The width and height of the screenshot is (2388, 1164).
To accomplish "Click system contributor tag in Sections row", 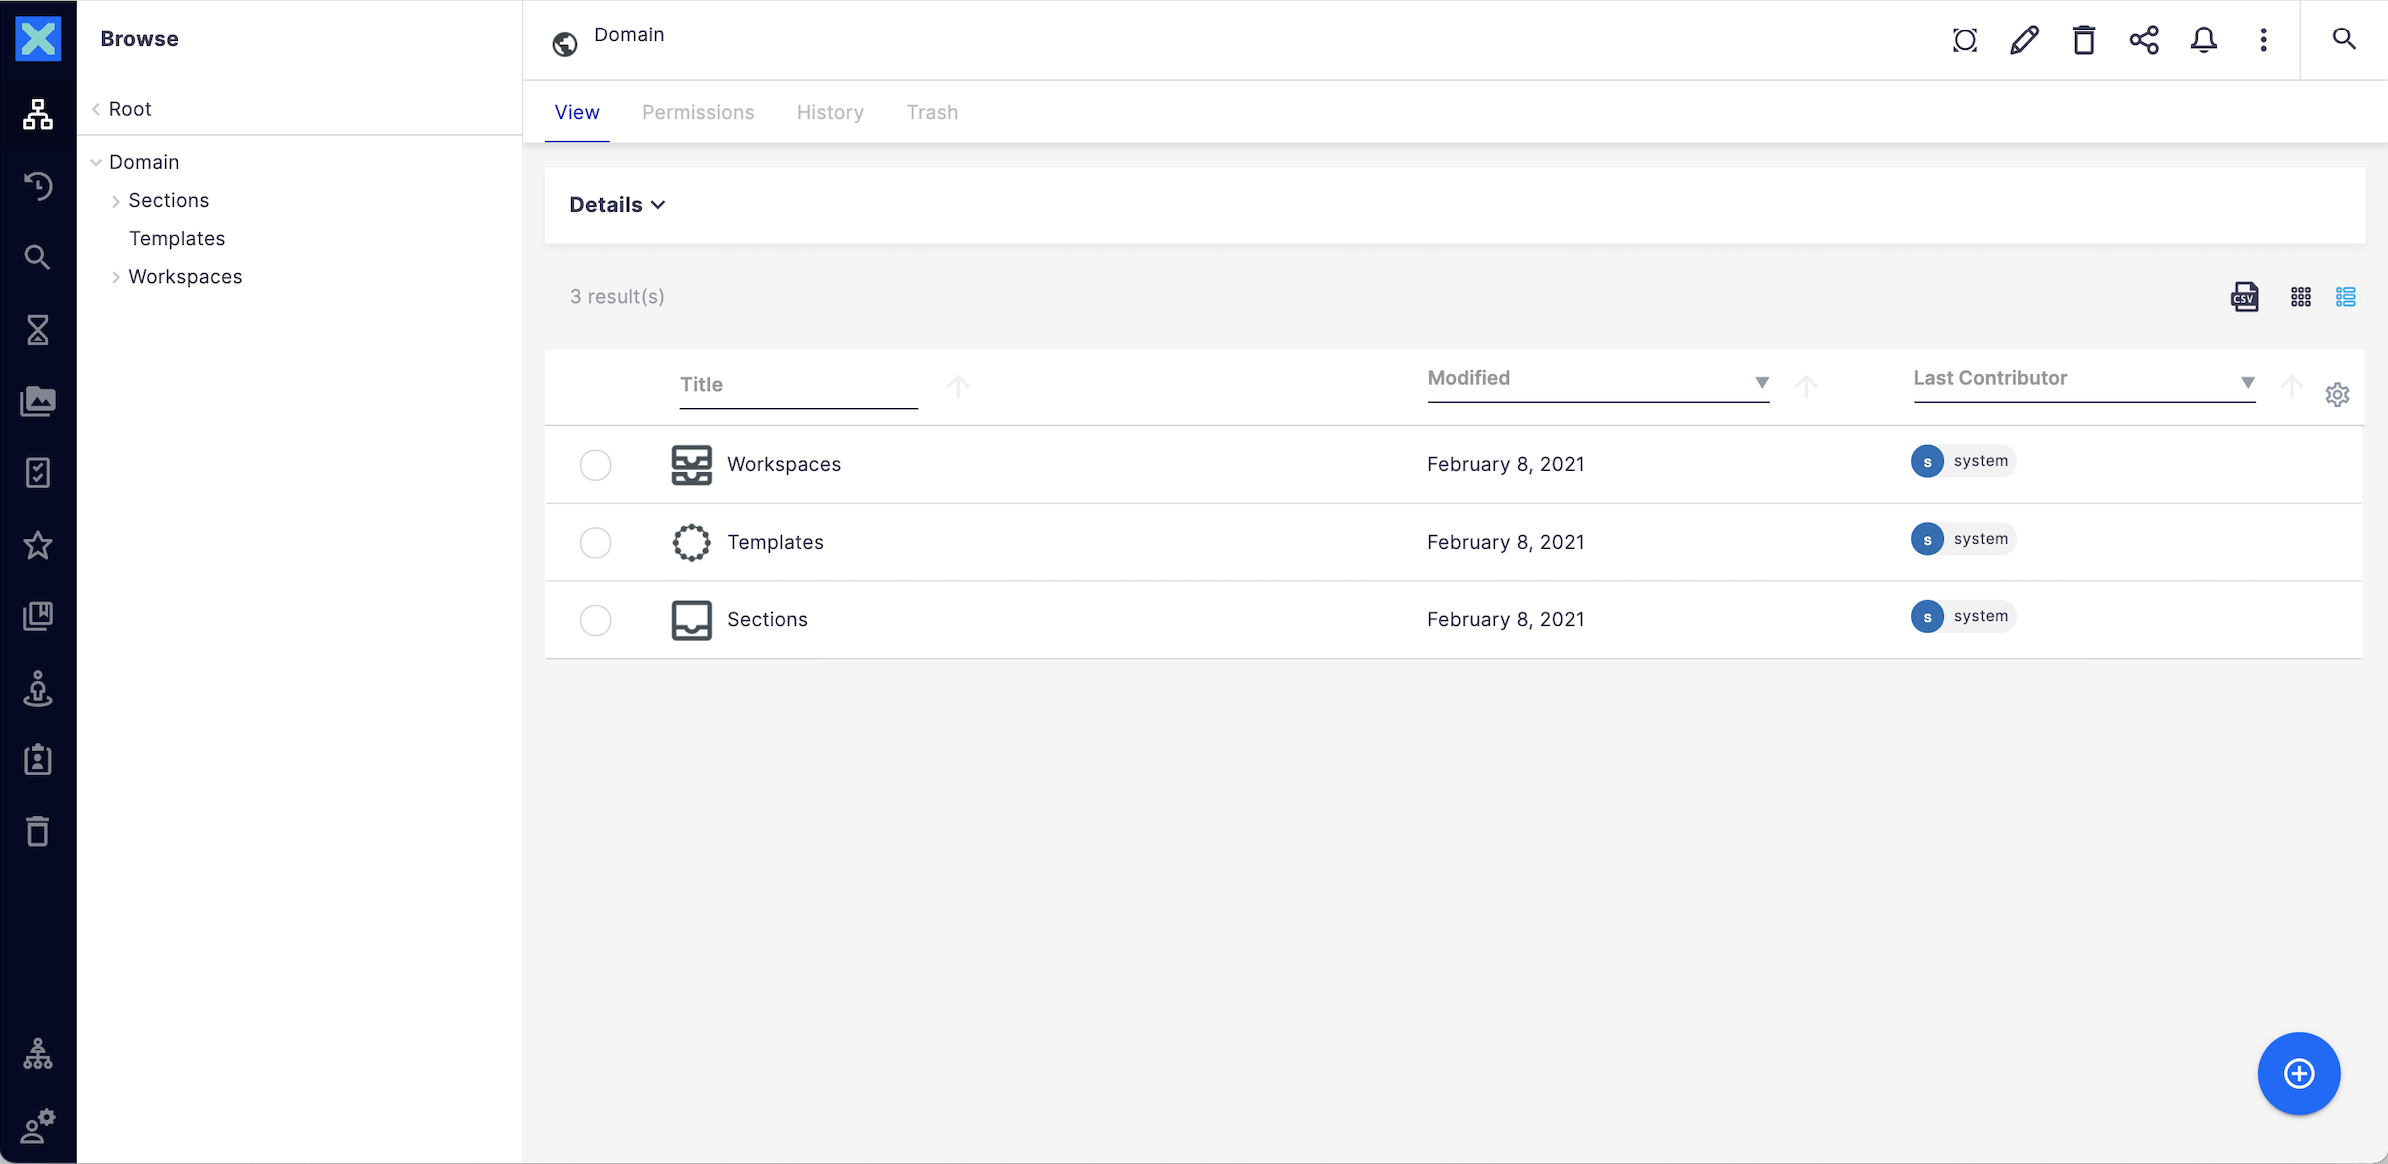I will coord(1964,616).
